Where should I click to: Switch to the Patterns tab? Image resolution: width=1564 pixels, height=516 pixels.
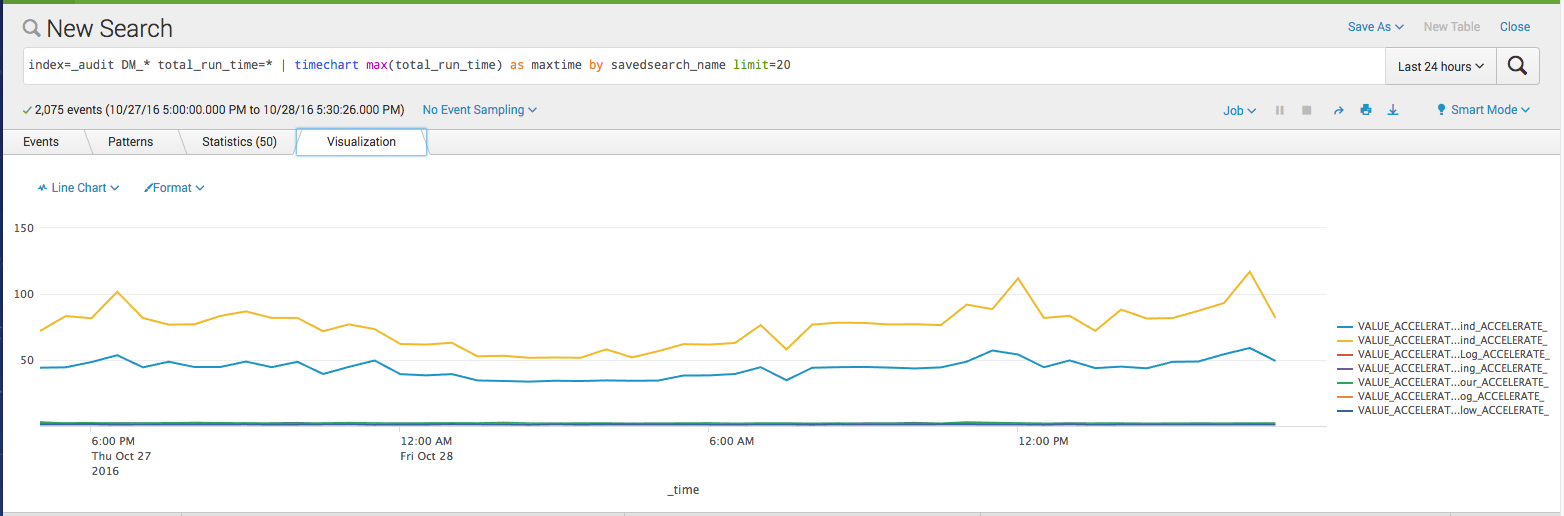tap(131, 142)
